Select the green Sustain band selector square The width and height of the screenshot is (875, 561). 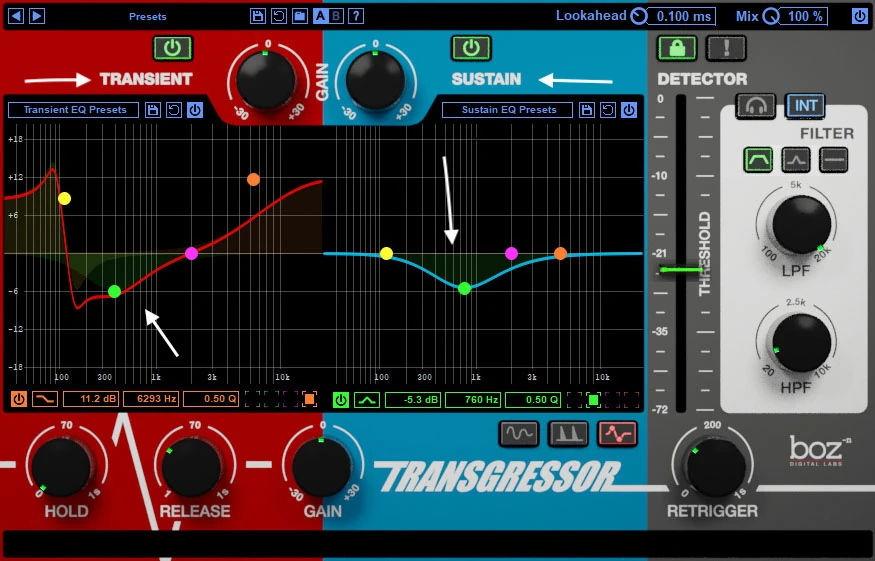click(x=593, y=400)
